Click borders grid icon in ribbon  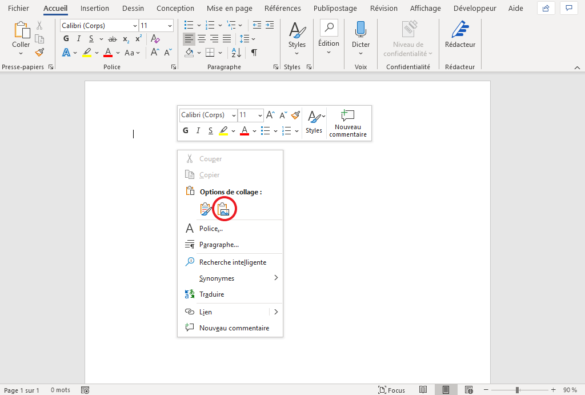point(210,53)
